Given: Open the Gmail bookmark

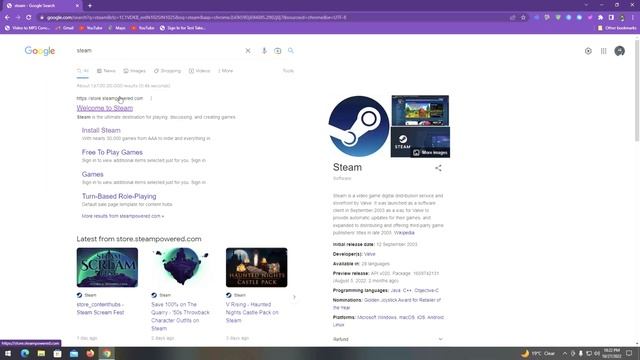Looking at the screenshot, I should 64,28.
